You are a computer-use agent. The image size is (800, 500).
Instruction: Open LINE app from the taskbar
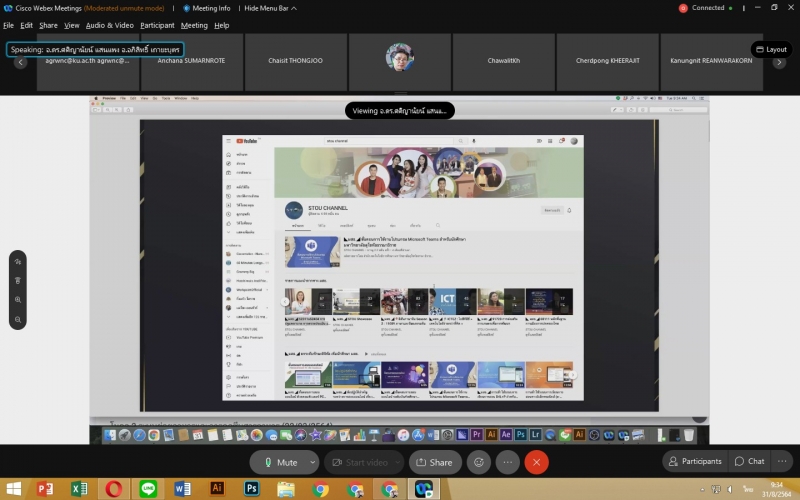point(148,488)
